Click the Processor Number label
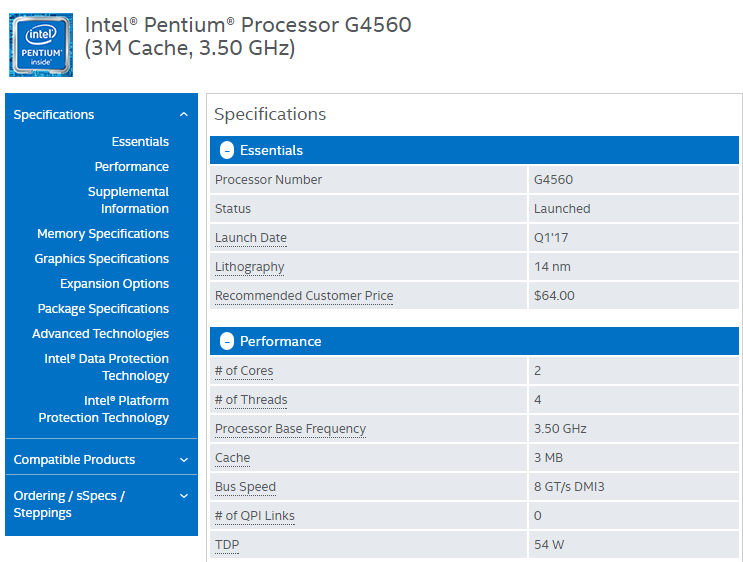Image resolution: width=743 pixels, height=562 pixels. pos(268,180)
